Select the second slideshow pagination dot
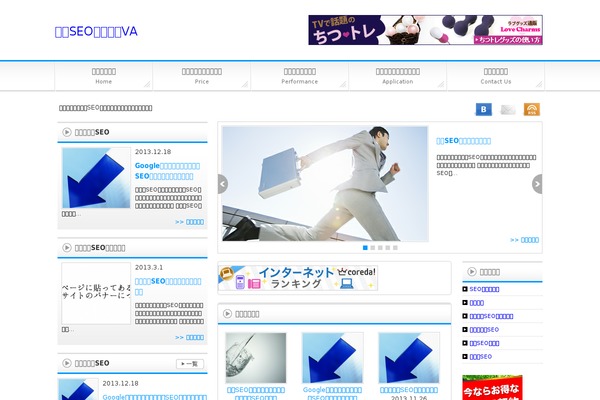This screenshot has height=400, width=600. coord(373,248)
